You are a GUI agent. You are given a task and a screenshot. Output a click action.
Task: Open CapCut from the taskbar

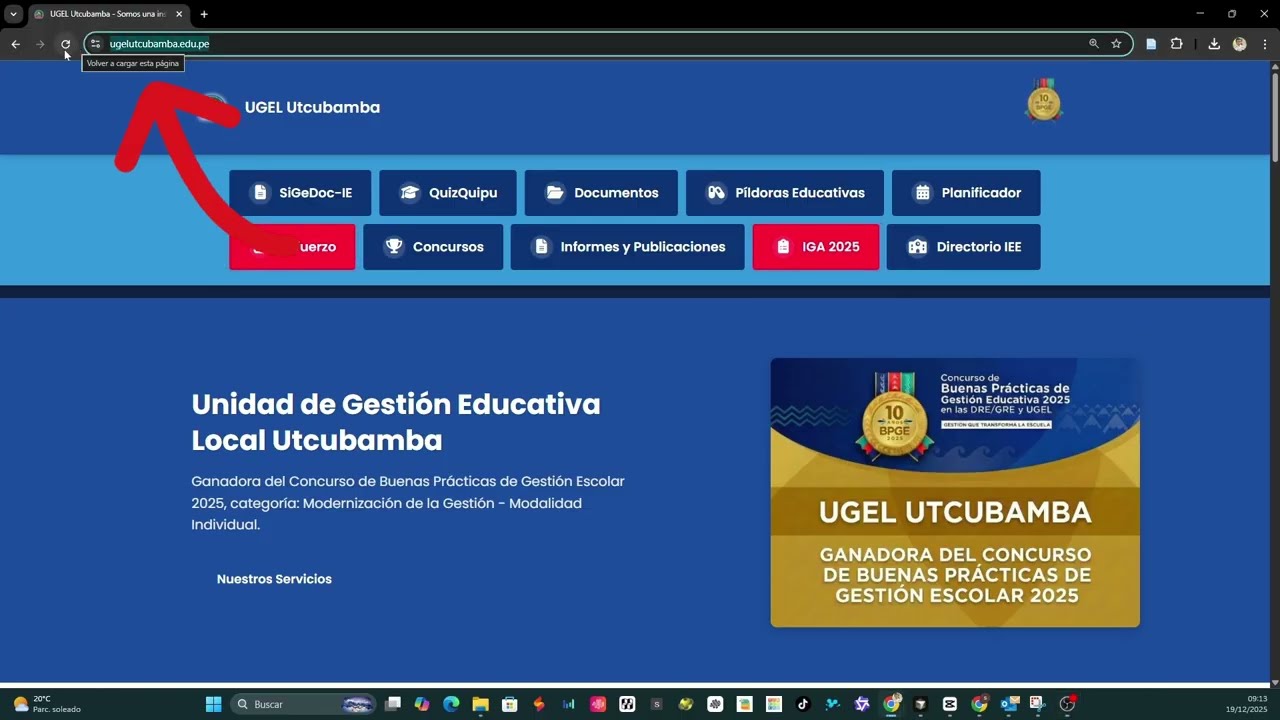(x=950, y=704)
